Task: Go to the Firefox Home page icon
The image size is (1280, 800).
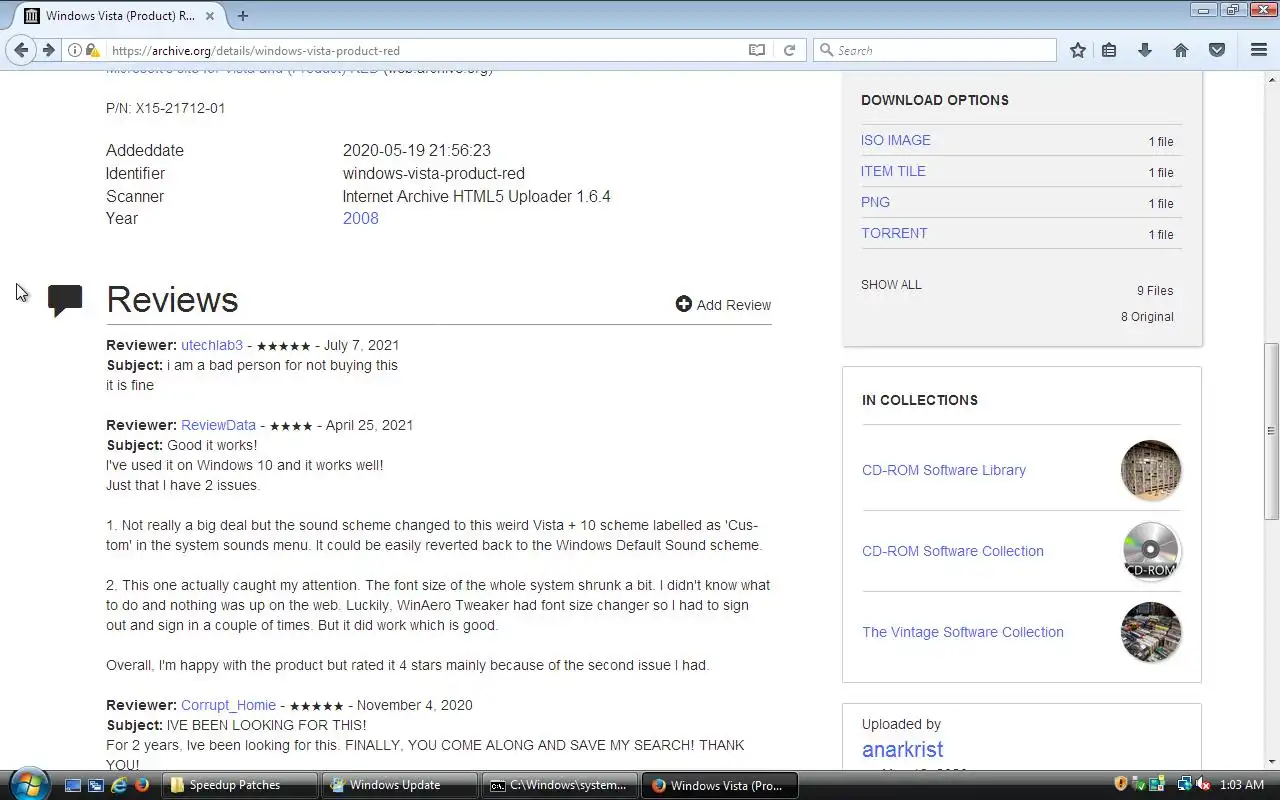Action: point(1181,50)
